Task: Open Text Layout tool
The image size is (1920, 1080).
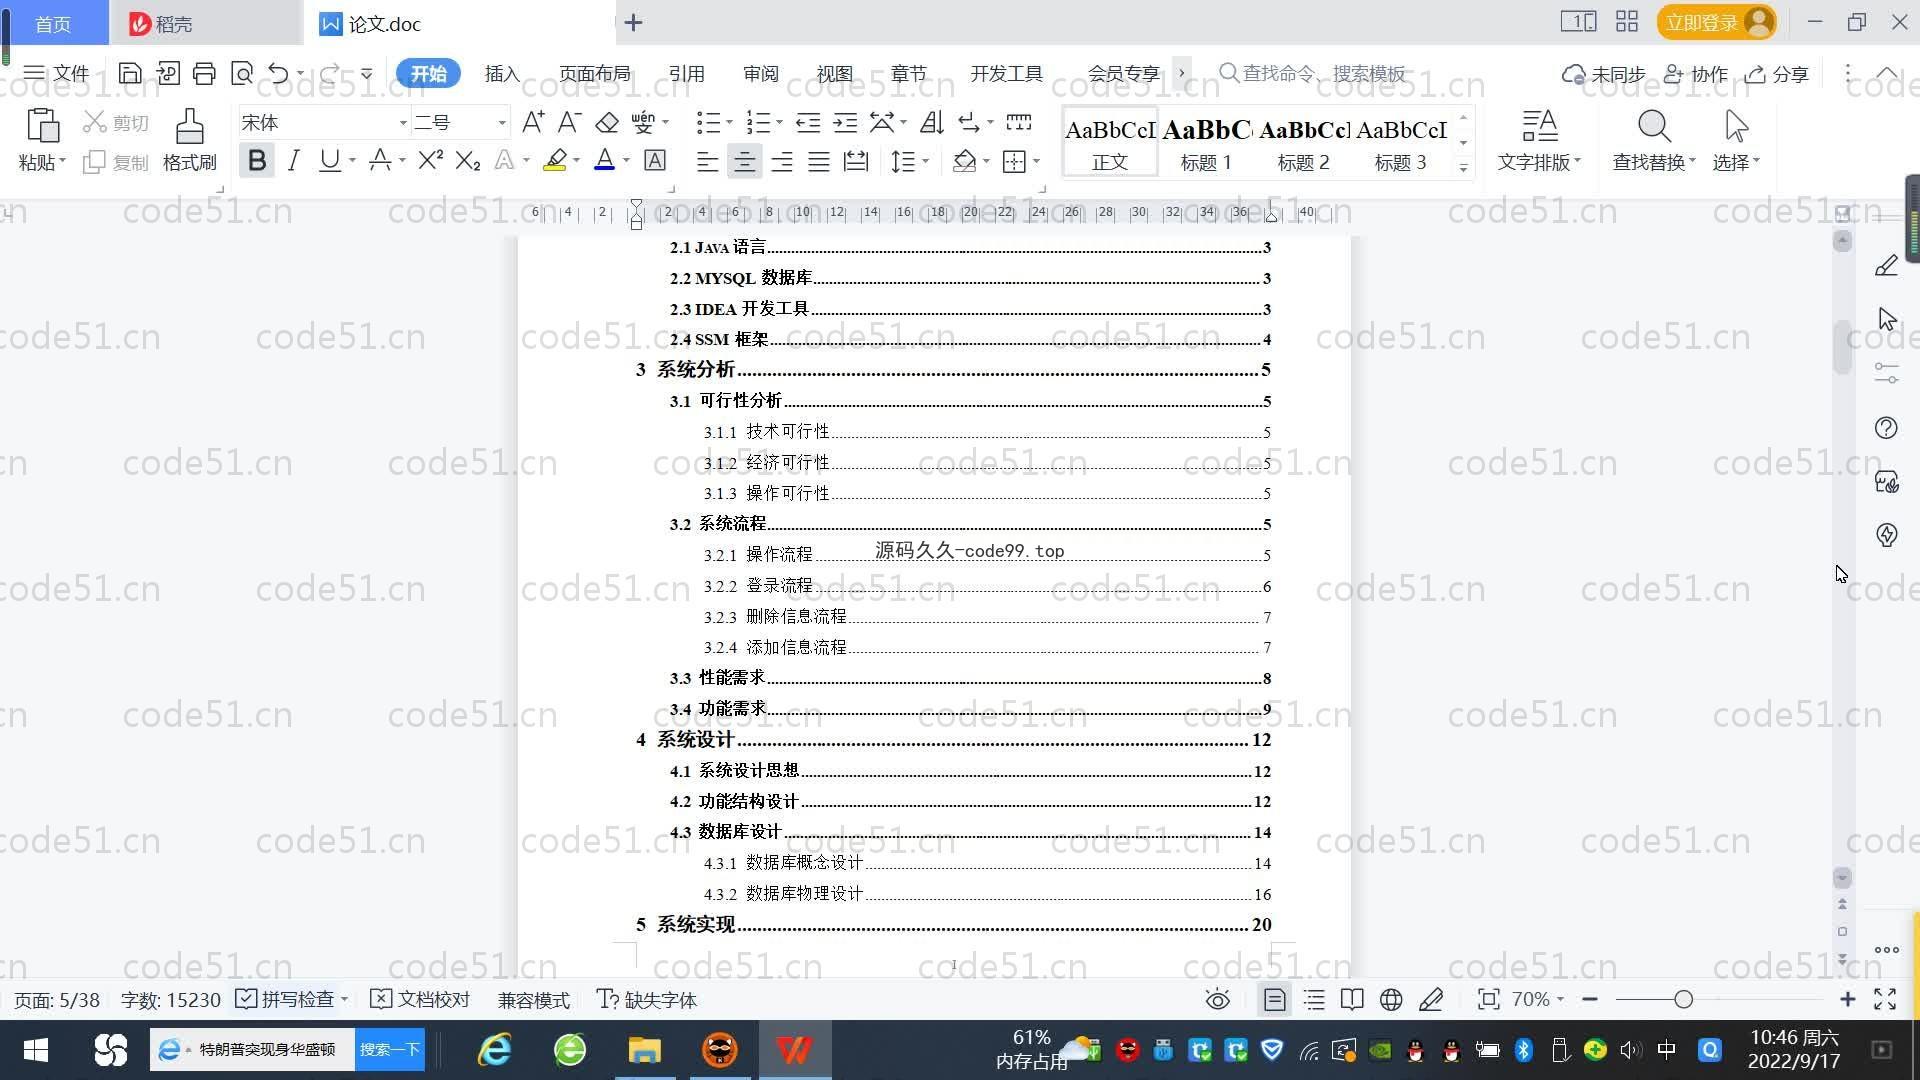Action: (1539, 140)
